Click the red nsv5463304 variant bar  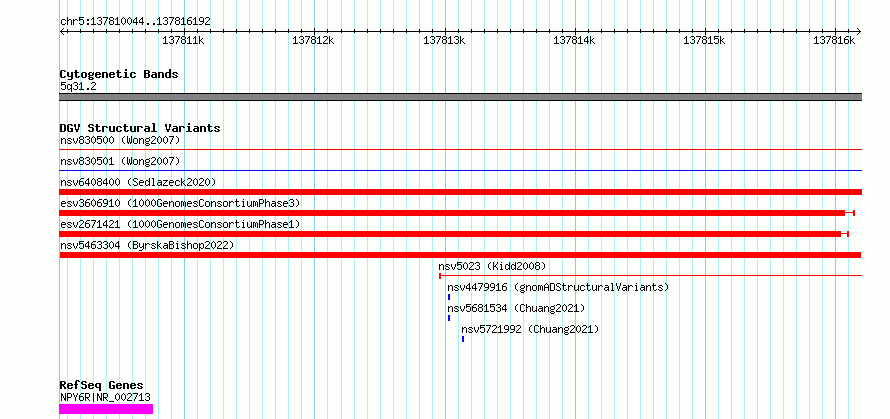(x=460, y=255)
